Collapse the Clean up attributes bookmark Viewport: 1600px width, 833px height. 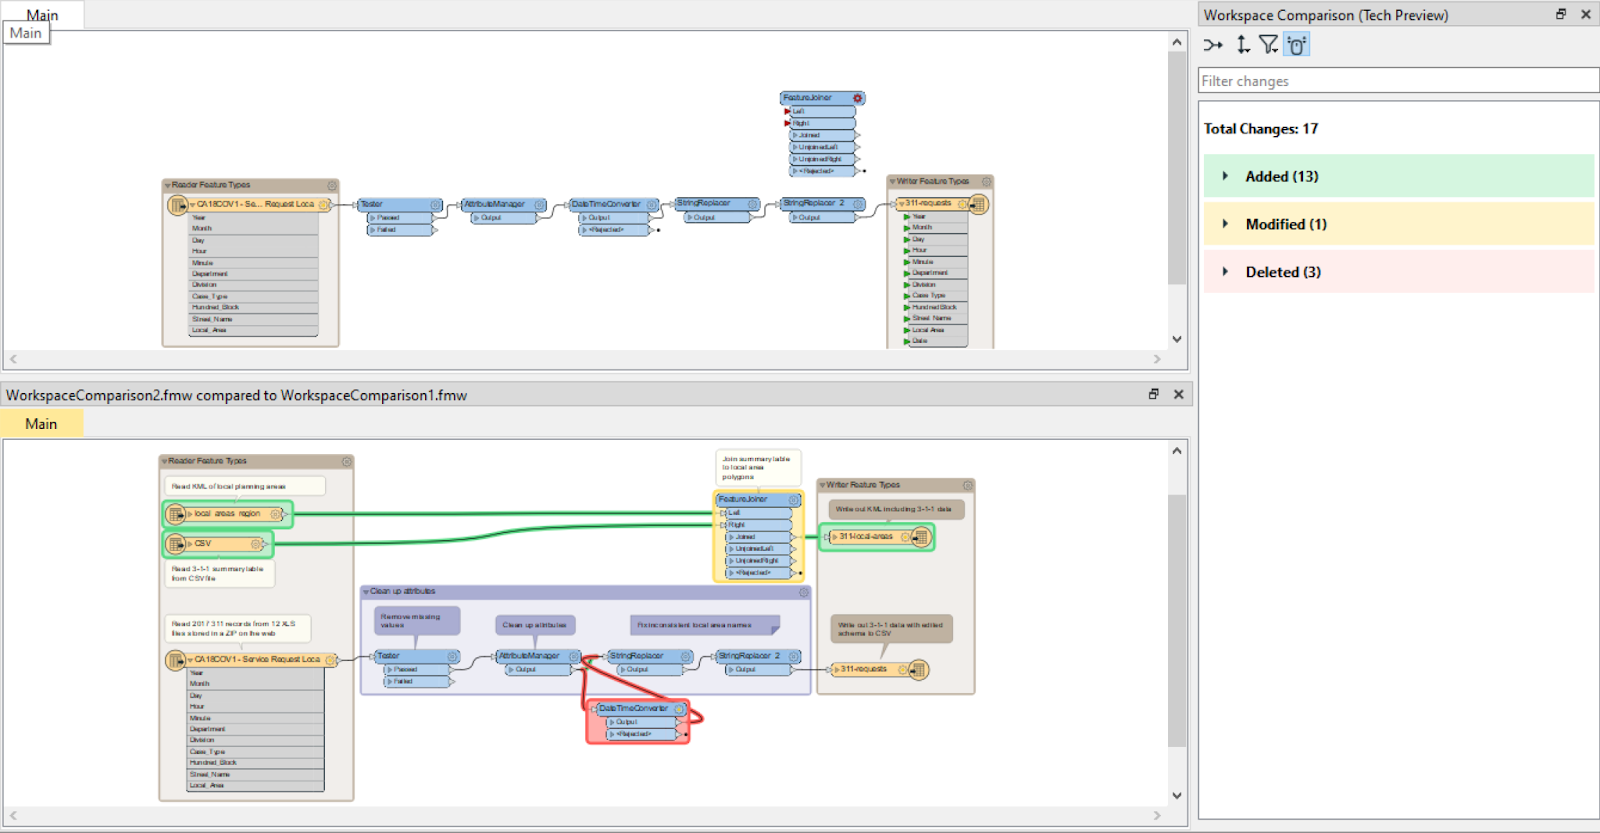[x=366, y=592]
